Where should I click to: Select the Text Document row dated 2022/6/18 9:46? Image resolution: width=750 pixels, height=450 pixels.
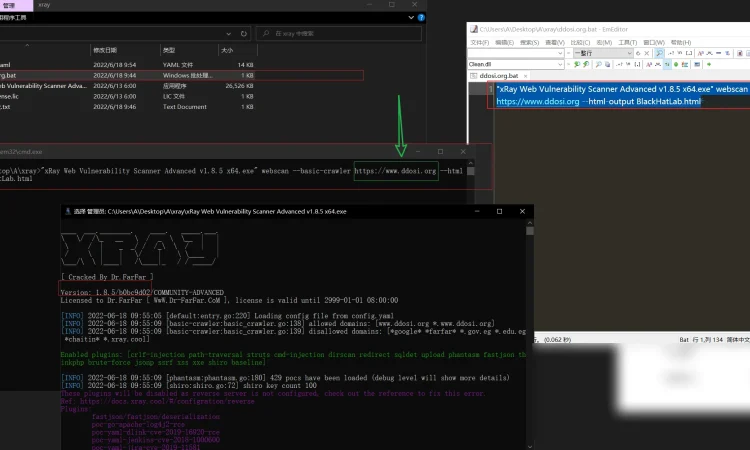(128, 107)
